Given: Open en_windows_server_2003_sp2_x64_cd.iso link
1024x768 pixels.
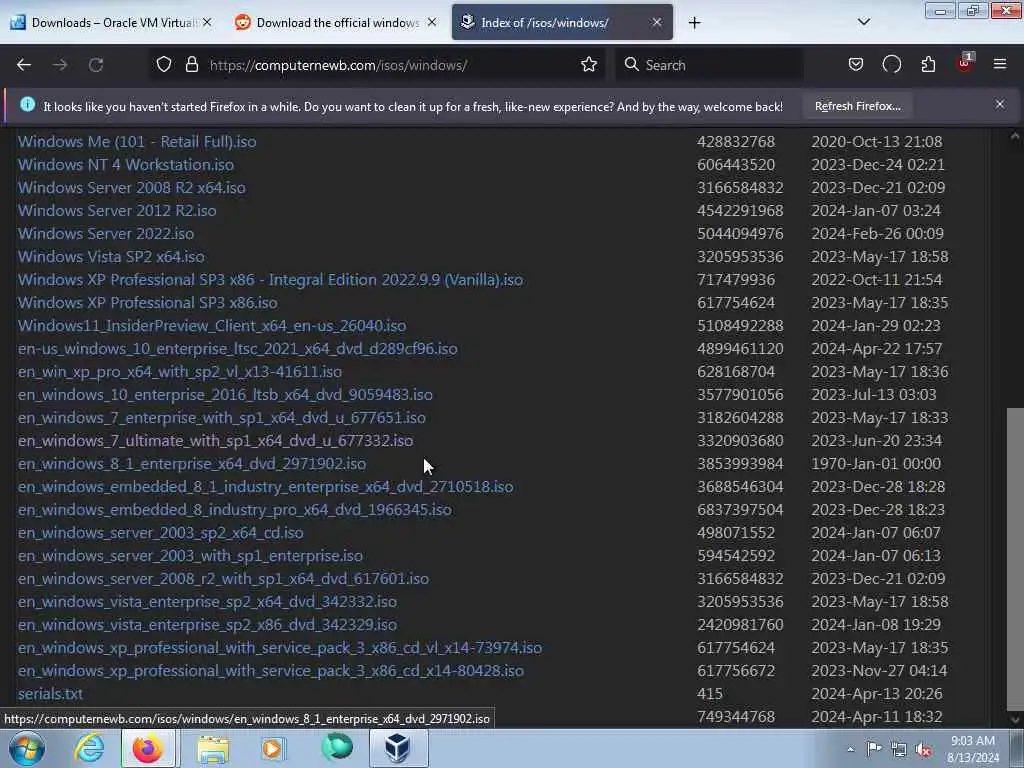Looking at the screenshot, I should pos(161,533).
